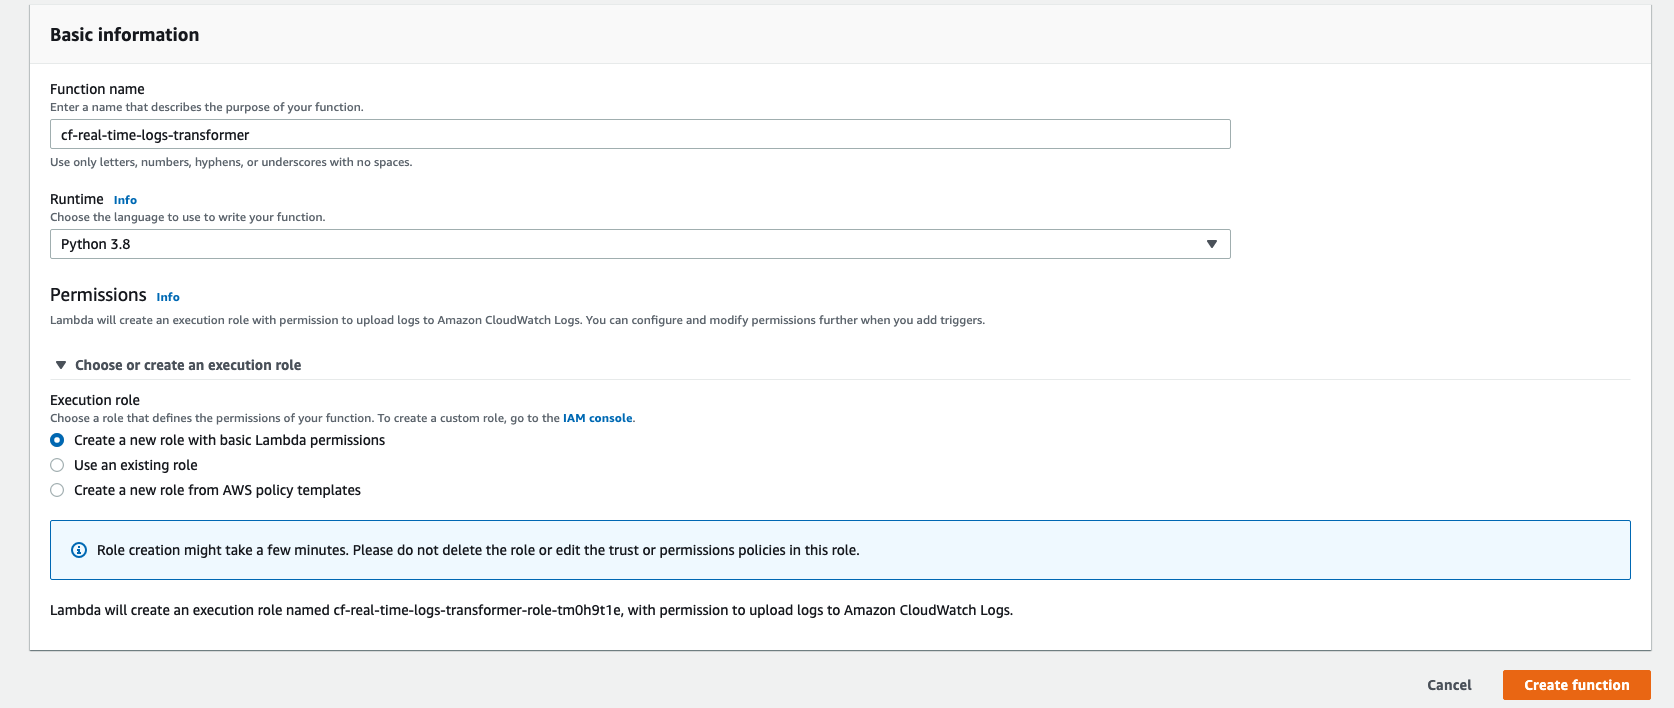Collapse the execution role section triangle

(x=61, y=365)
